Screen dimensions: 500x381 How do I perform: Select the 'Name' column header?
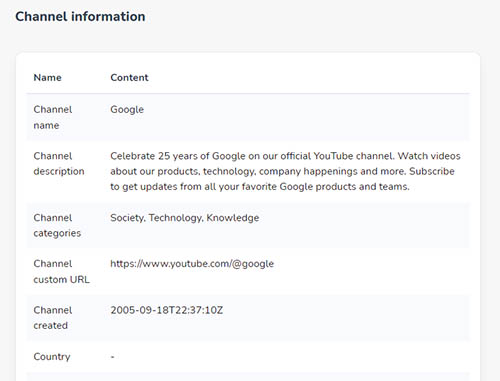pyautogui.click(x=48, y=78)
